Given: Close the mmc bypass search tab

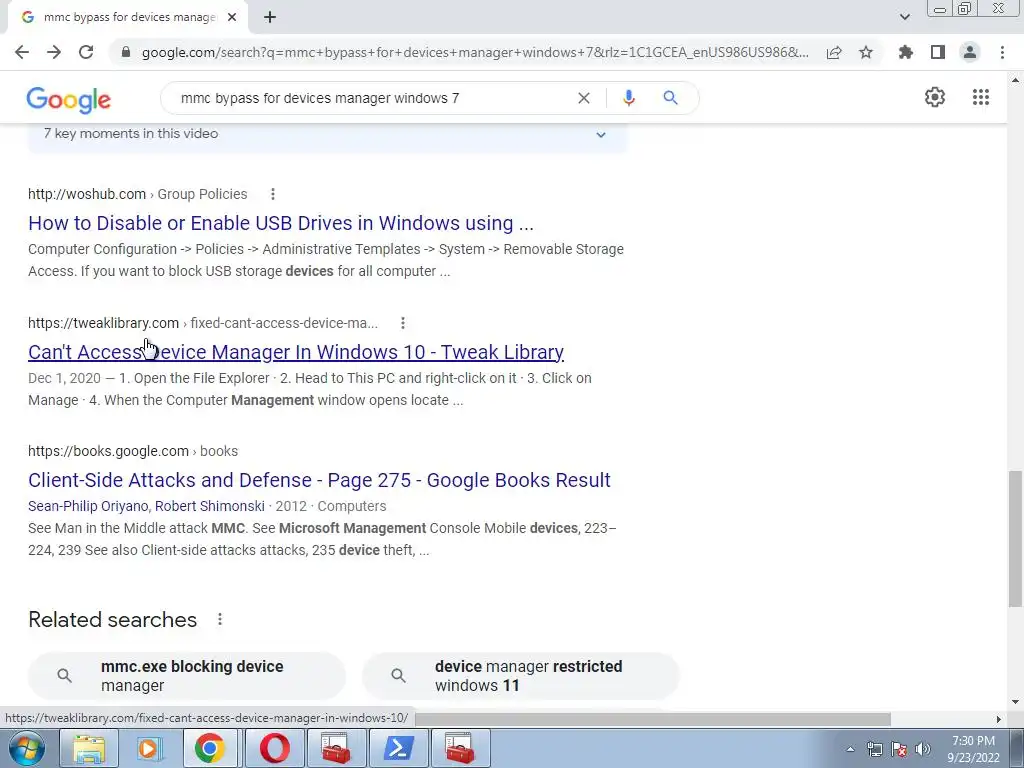Looking at the screenshot, I should click(232, 17).
